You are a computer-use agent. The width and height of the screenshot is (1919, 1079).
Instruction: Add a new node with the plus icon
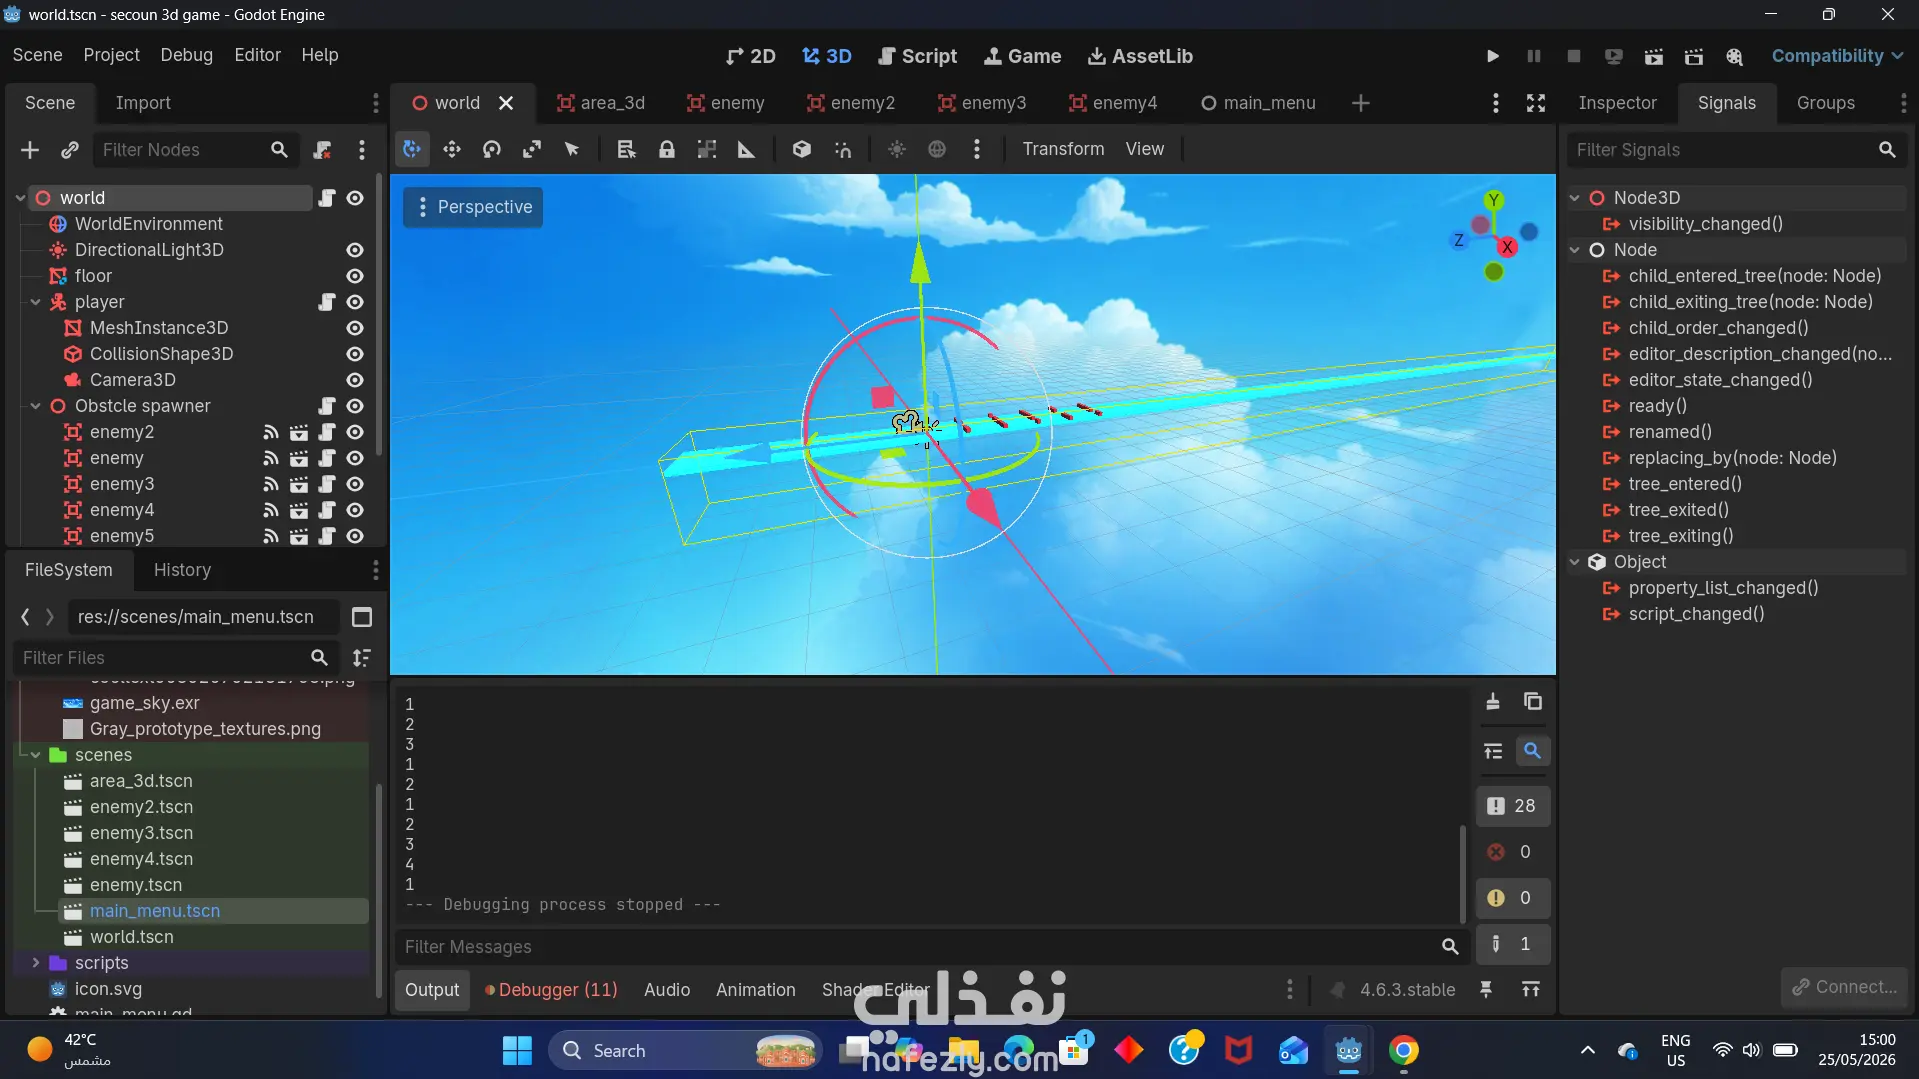pyautogui.click(x=30, y=150)
